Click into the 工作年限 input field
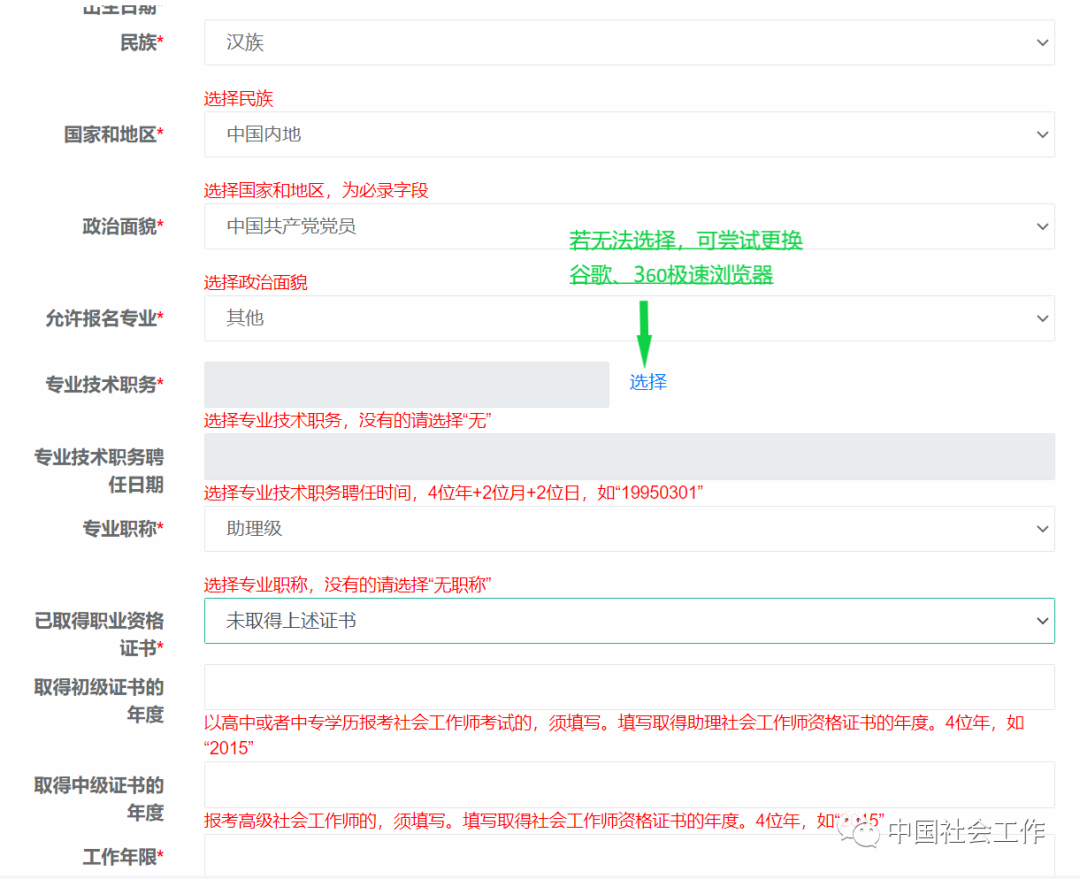Viewport: 1080px width, 879px height. (628, 856)
